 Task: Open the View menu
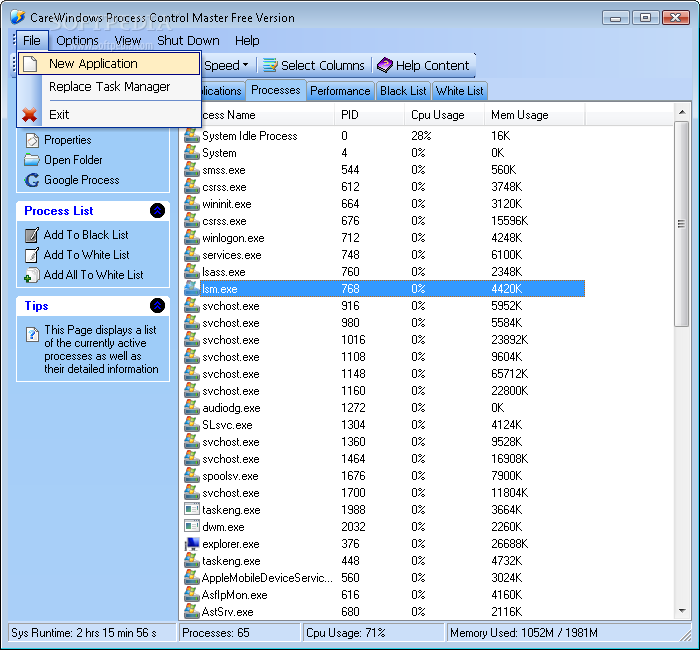(128, 41)
